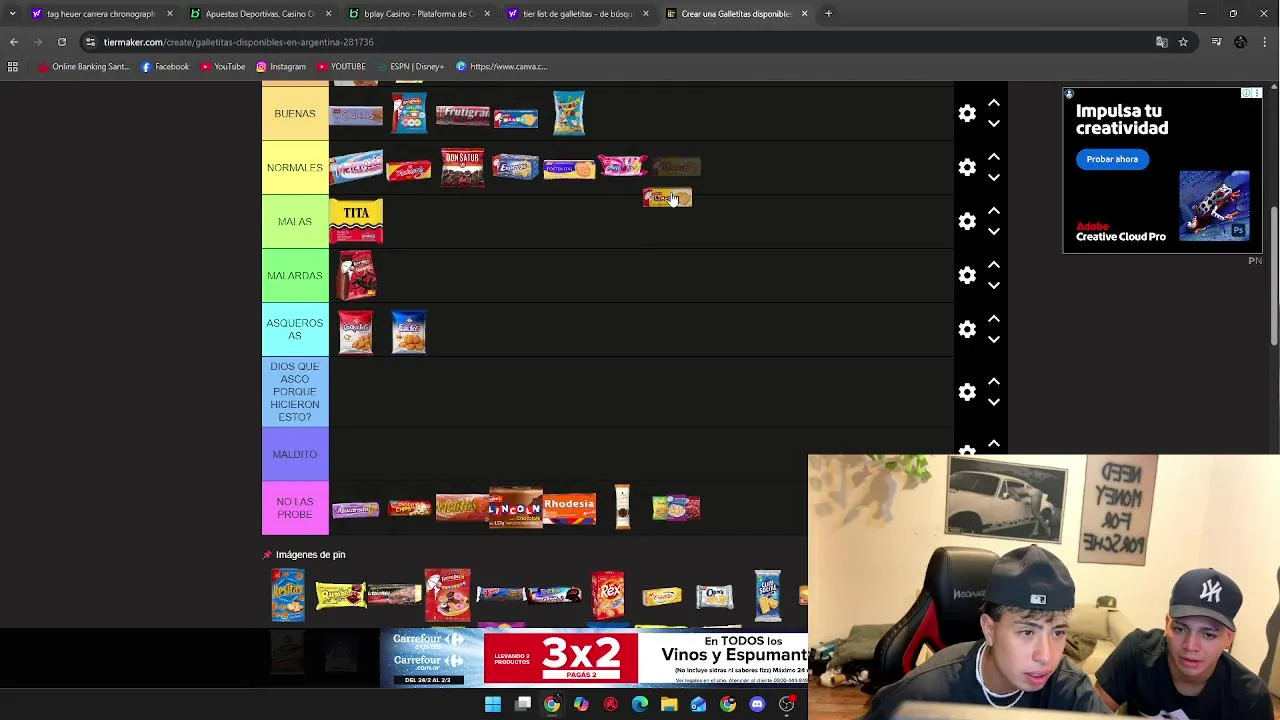The image size is (1280, 720).
Task: Select the Express crackers in NORMALES
Action: click(x=516, y=167)
